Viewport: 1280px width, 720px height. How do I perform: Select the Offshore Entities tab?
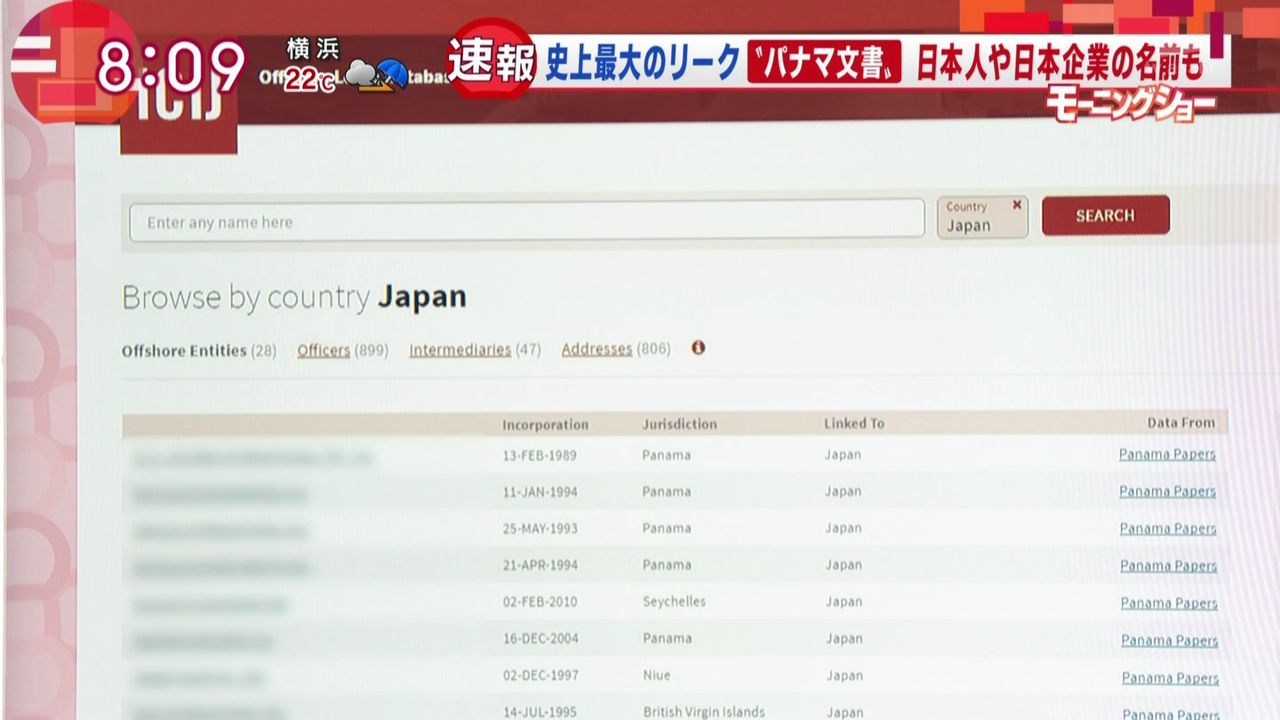point(199,350)
